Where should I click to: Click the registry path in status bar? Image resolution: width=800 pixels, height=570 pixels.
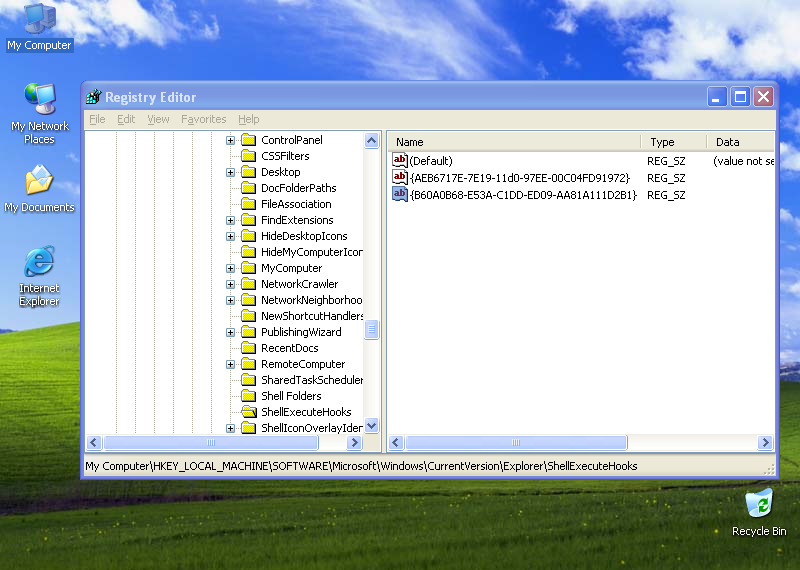point(361,466)
